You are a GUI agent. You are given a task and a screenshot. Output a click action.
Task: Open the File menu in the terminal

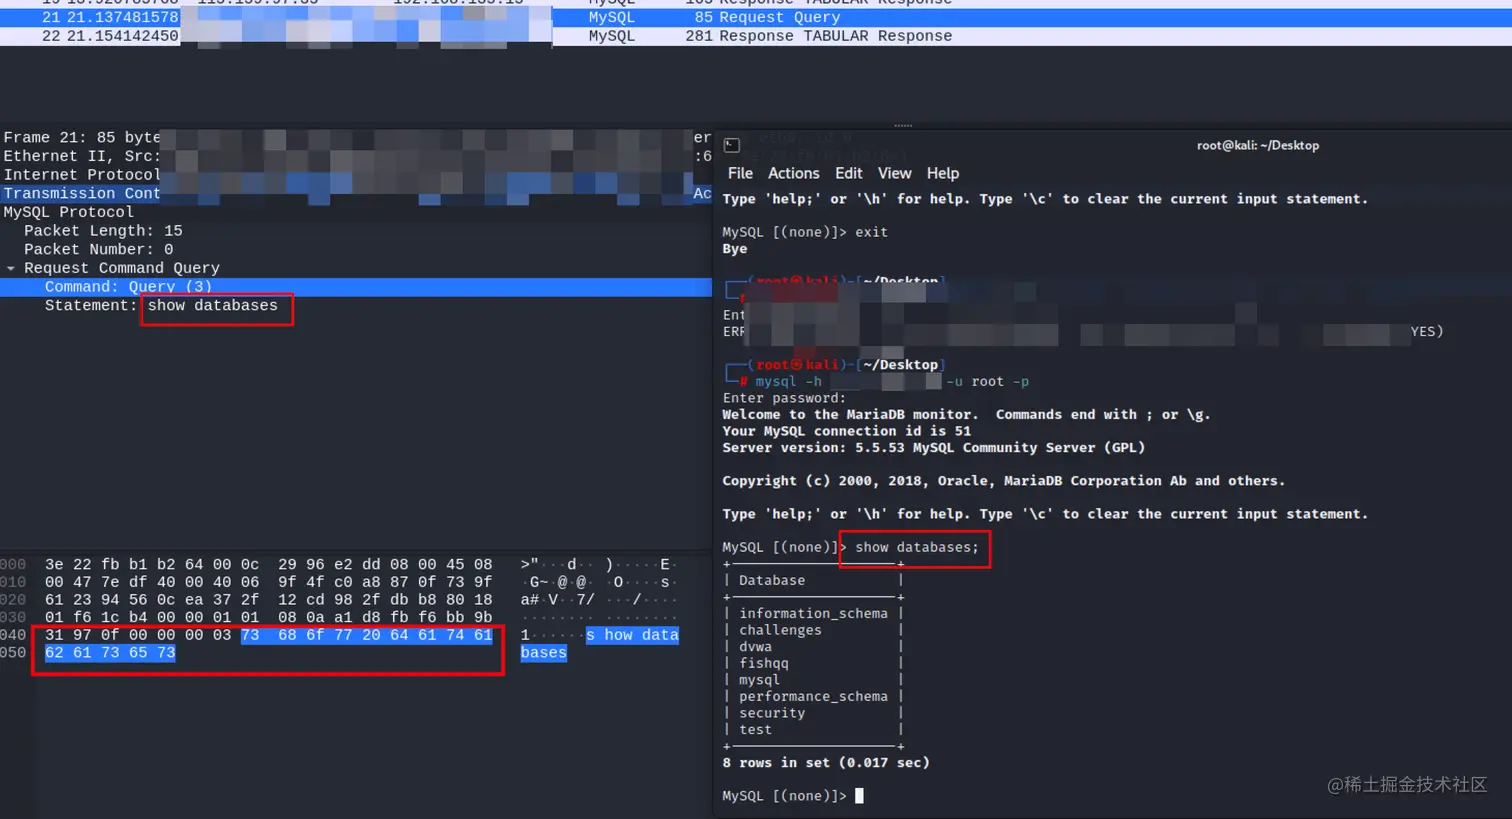[740, 173]
